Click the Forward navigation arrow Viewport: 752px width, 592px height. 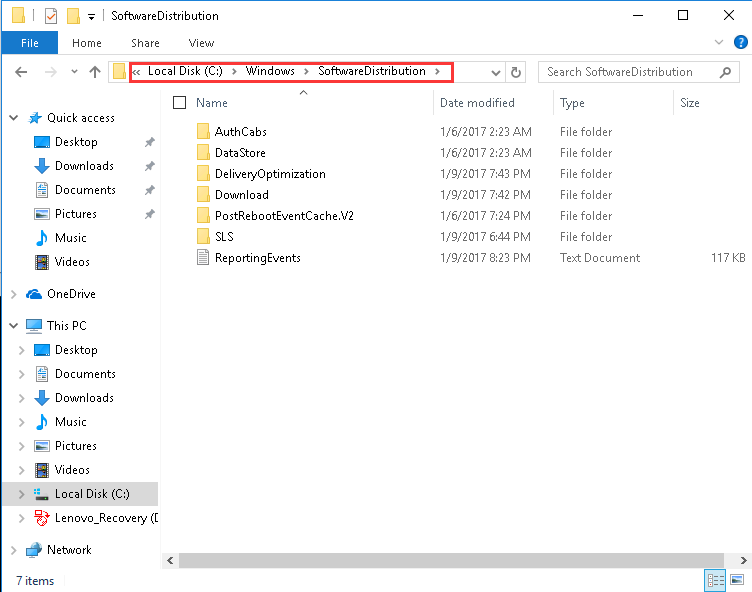50,72
